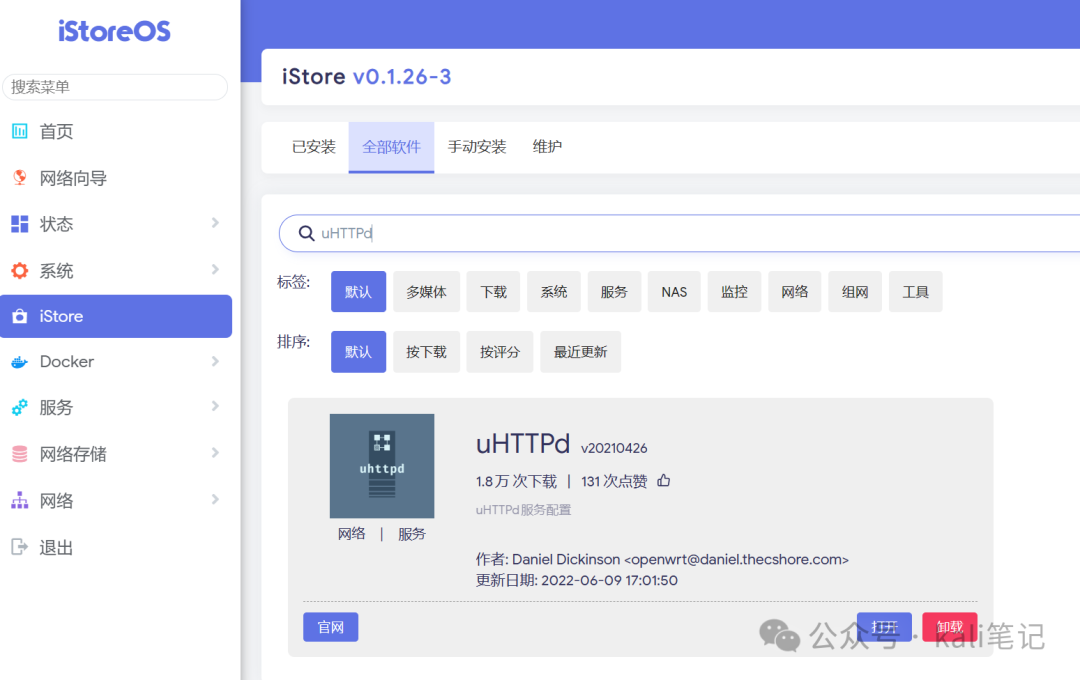
Task: Click the Docker whale icon
Action: pos(20,362)
